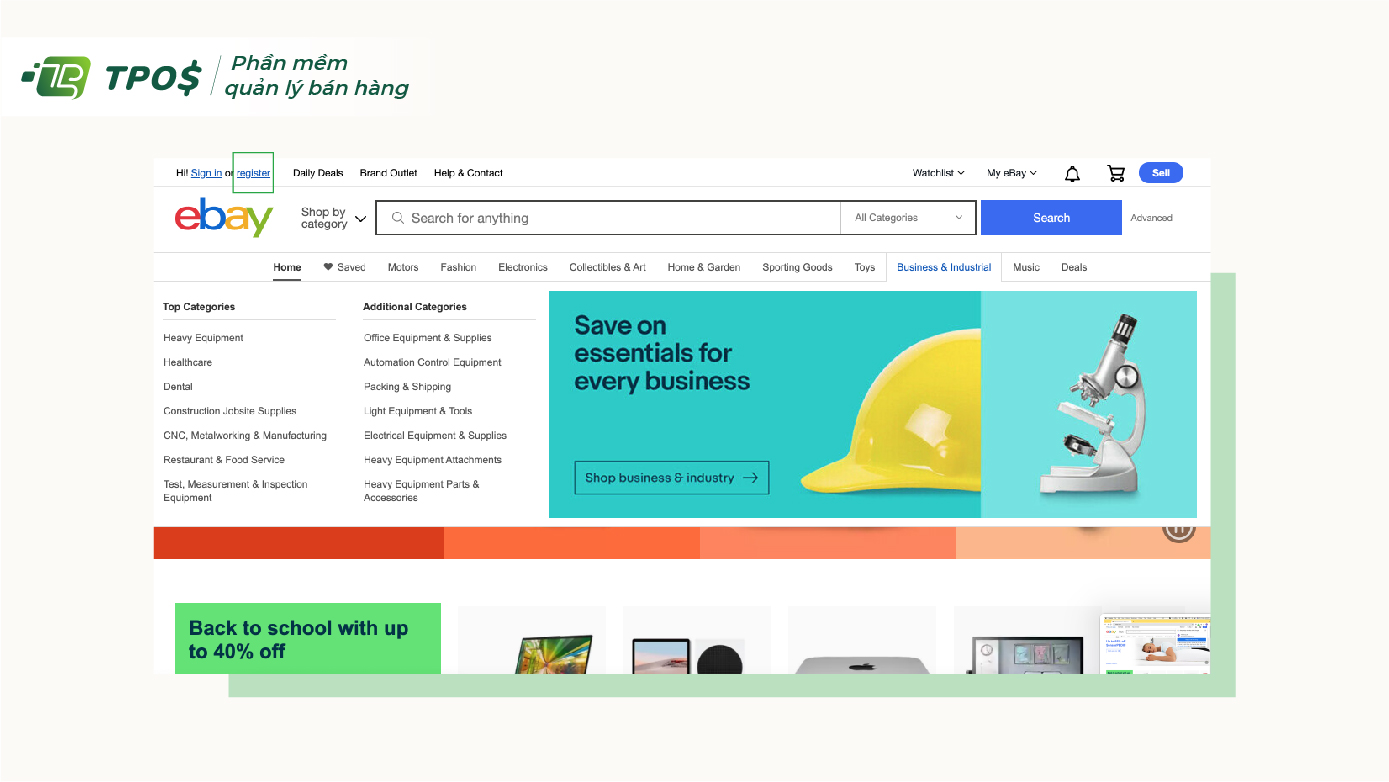Click the Additional Categories heading
Image resolution: width=1389 pixels, height=782 pixels.
coord(415,307)
